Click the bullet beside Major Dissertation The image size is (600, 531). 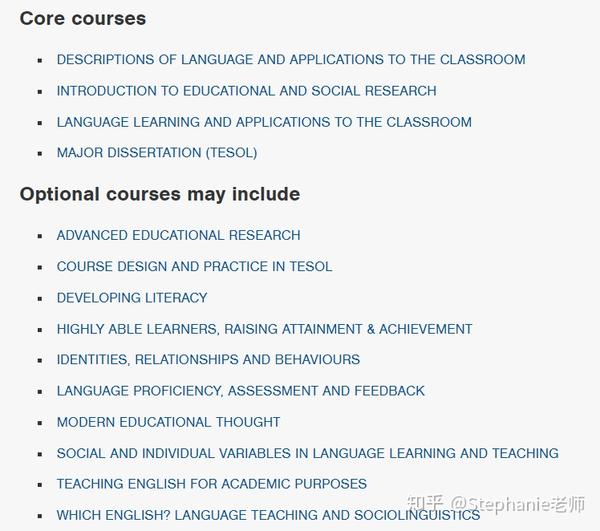tap(40, 154)
